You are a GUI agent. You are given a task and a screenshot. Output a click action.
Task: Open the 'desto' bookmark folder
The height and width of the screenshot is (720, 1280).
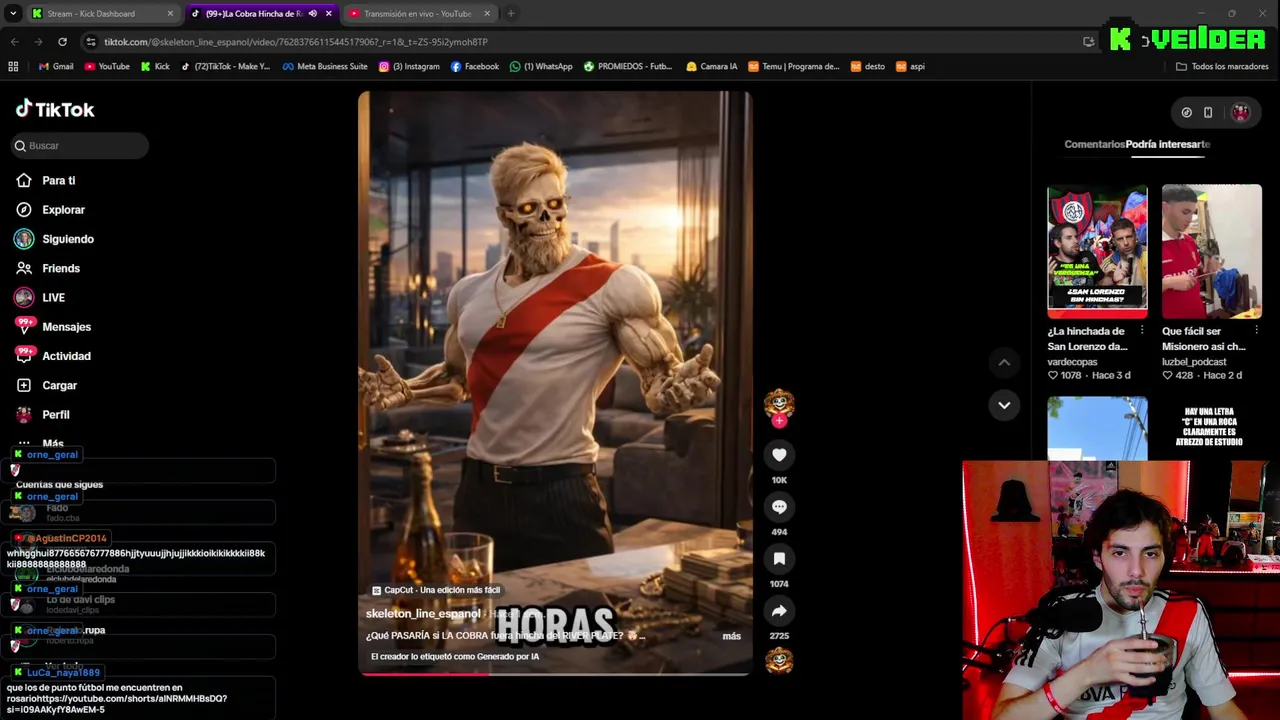(868, 67)
